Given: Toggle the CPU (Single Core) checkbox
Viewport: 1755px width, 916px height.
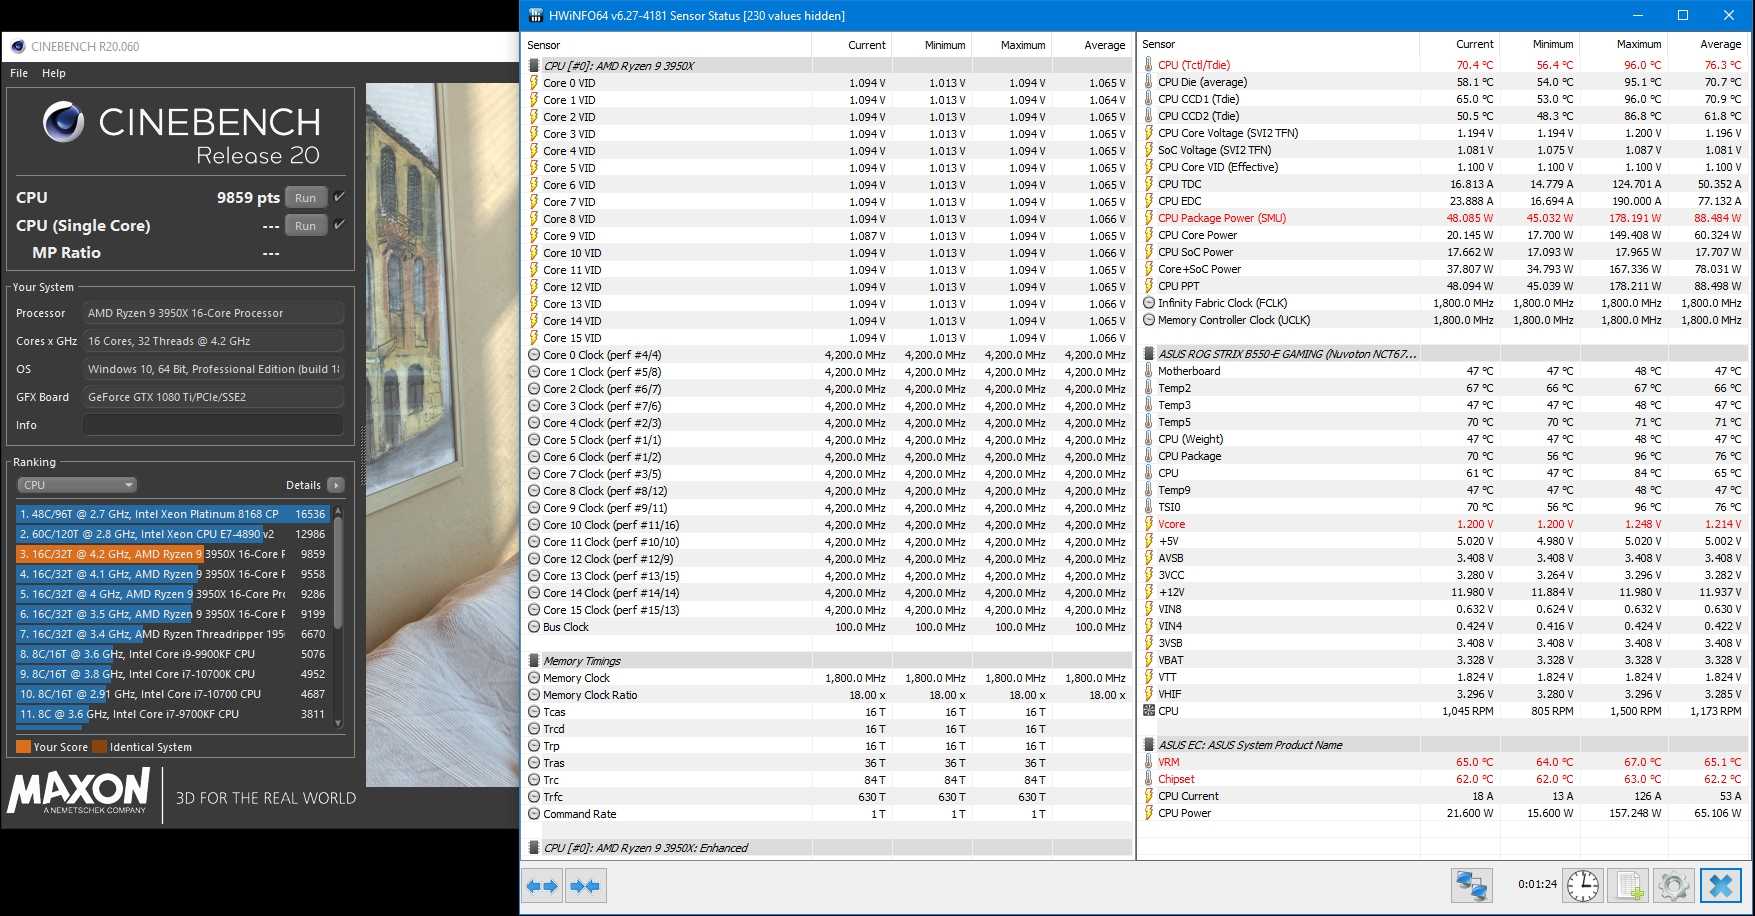Looking at the screenshot, I should click(340, 225).
